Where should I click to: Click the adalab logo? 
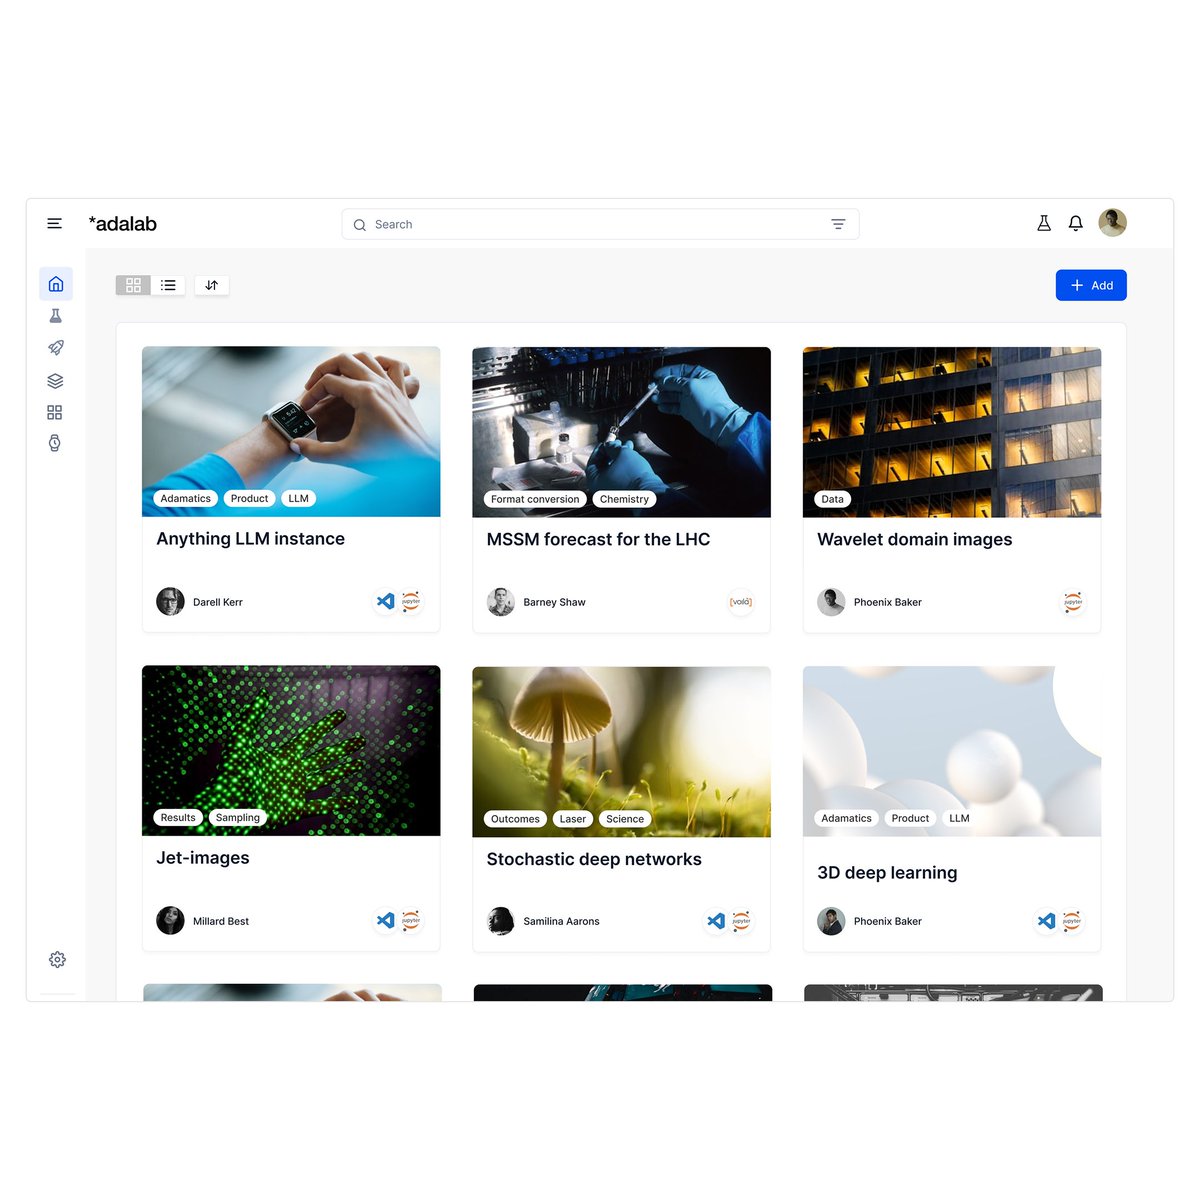[x=123, y=224]
